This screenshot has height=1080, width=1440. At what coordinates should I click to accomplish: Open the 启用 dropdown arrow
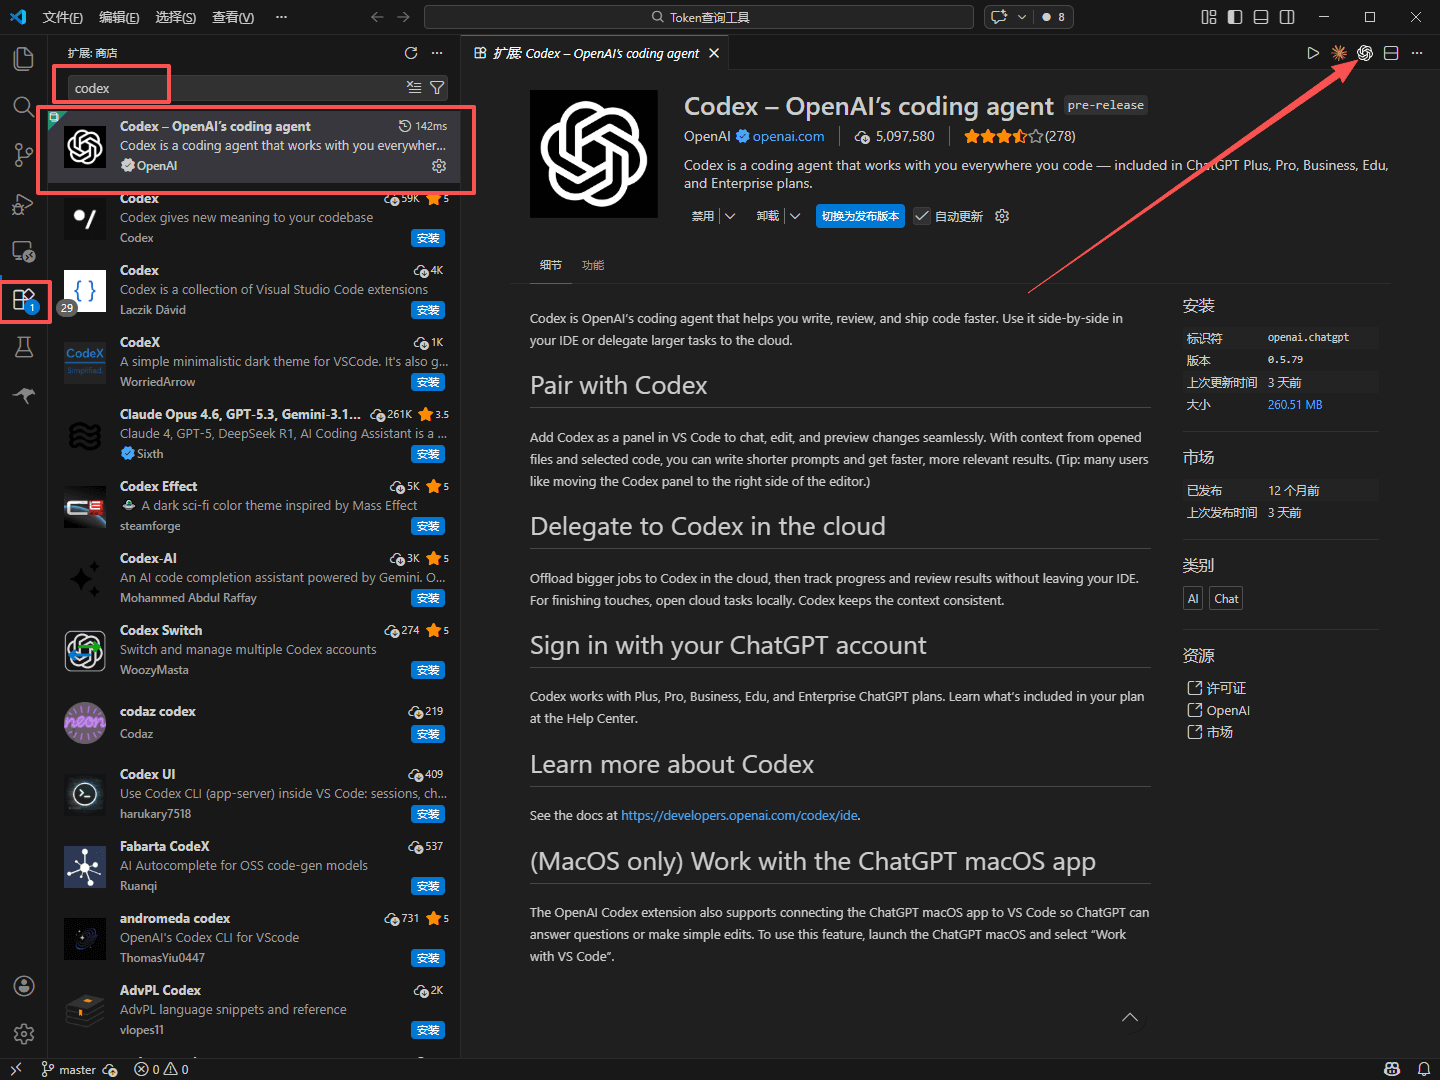[x=730, y=215]
